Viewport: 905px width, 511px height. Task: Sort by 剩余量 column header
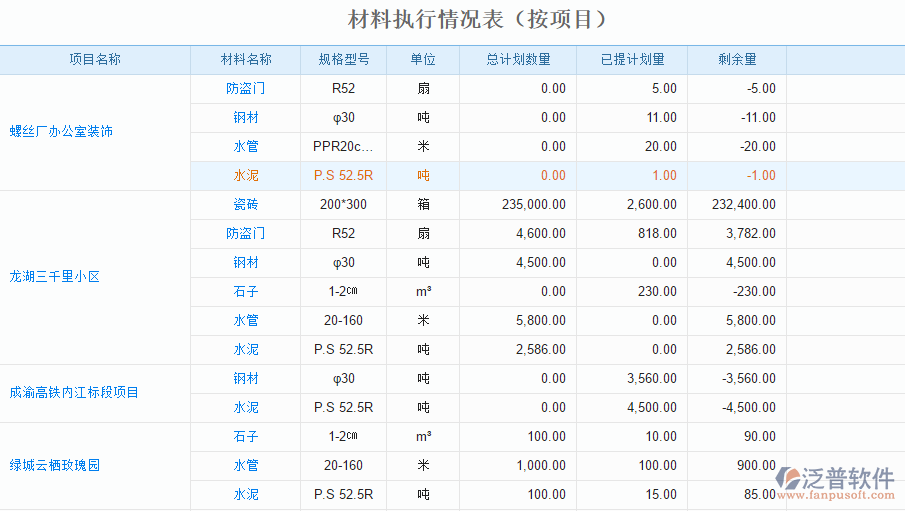pos(737,59)
